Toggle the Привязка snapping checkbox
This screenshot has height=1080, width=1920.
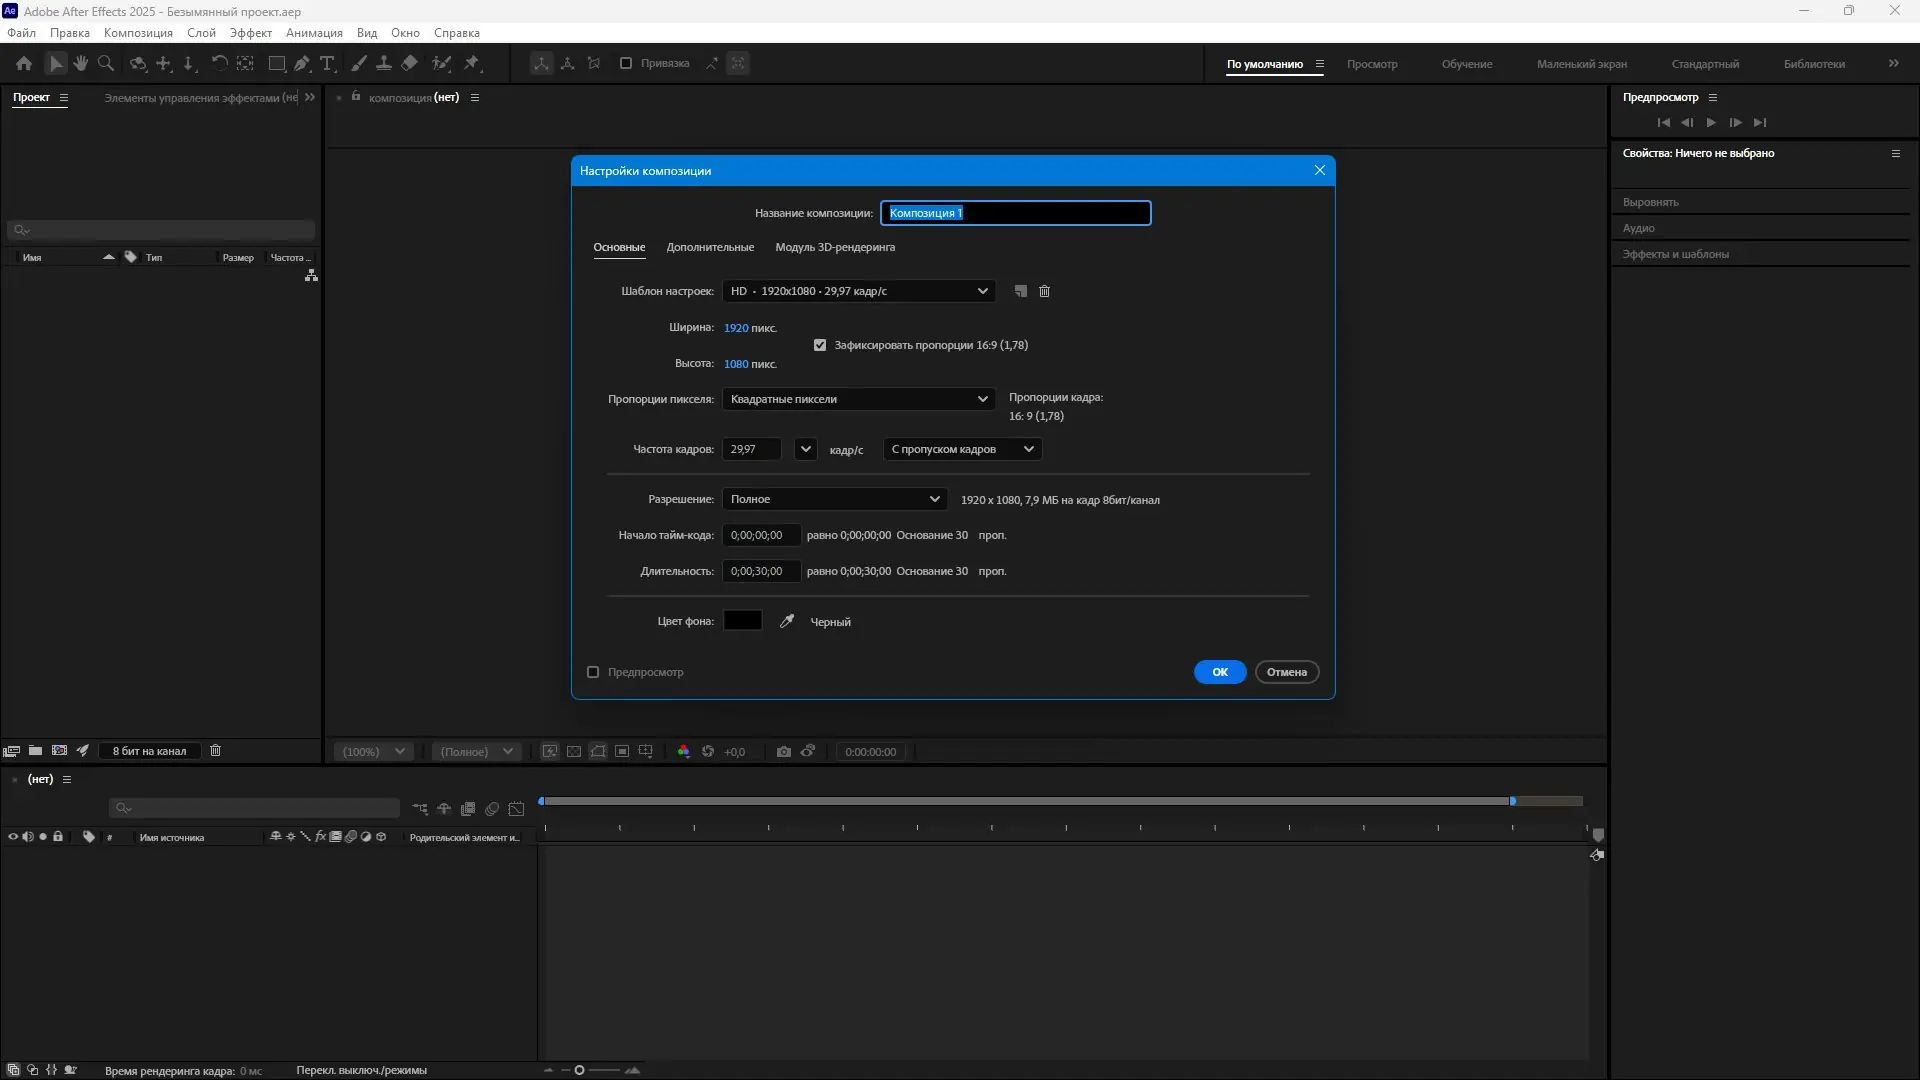[626, 63]
